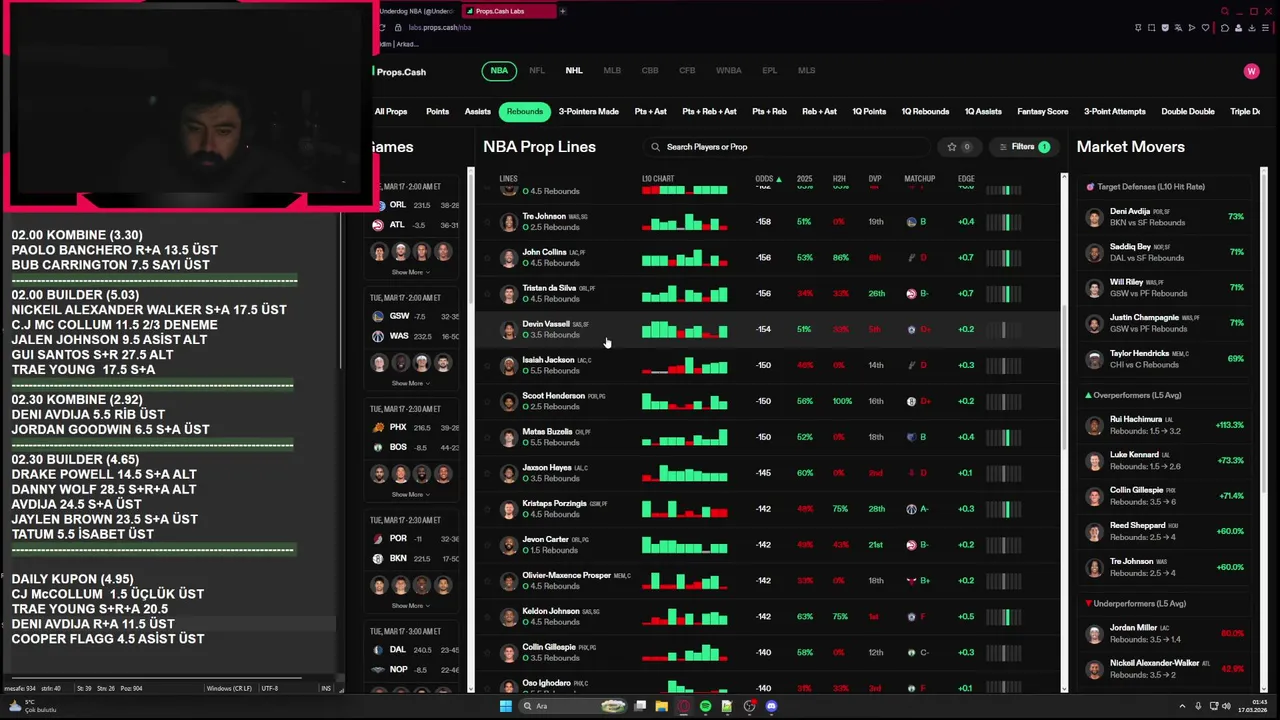The image size is (1280, 720).
Task: Open Opera GX from the taskbar
Action: point(684,706)
